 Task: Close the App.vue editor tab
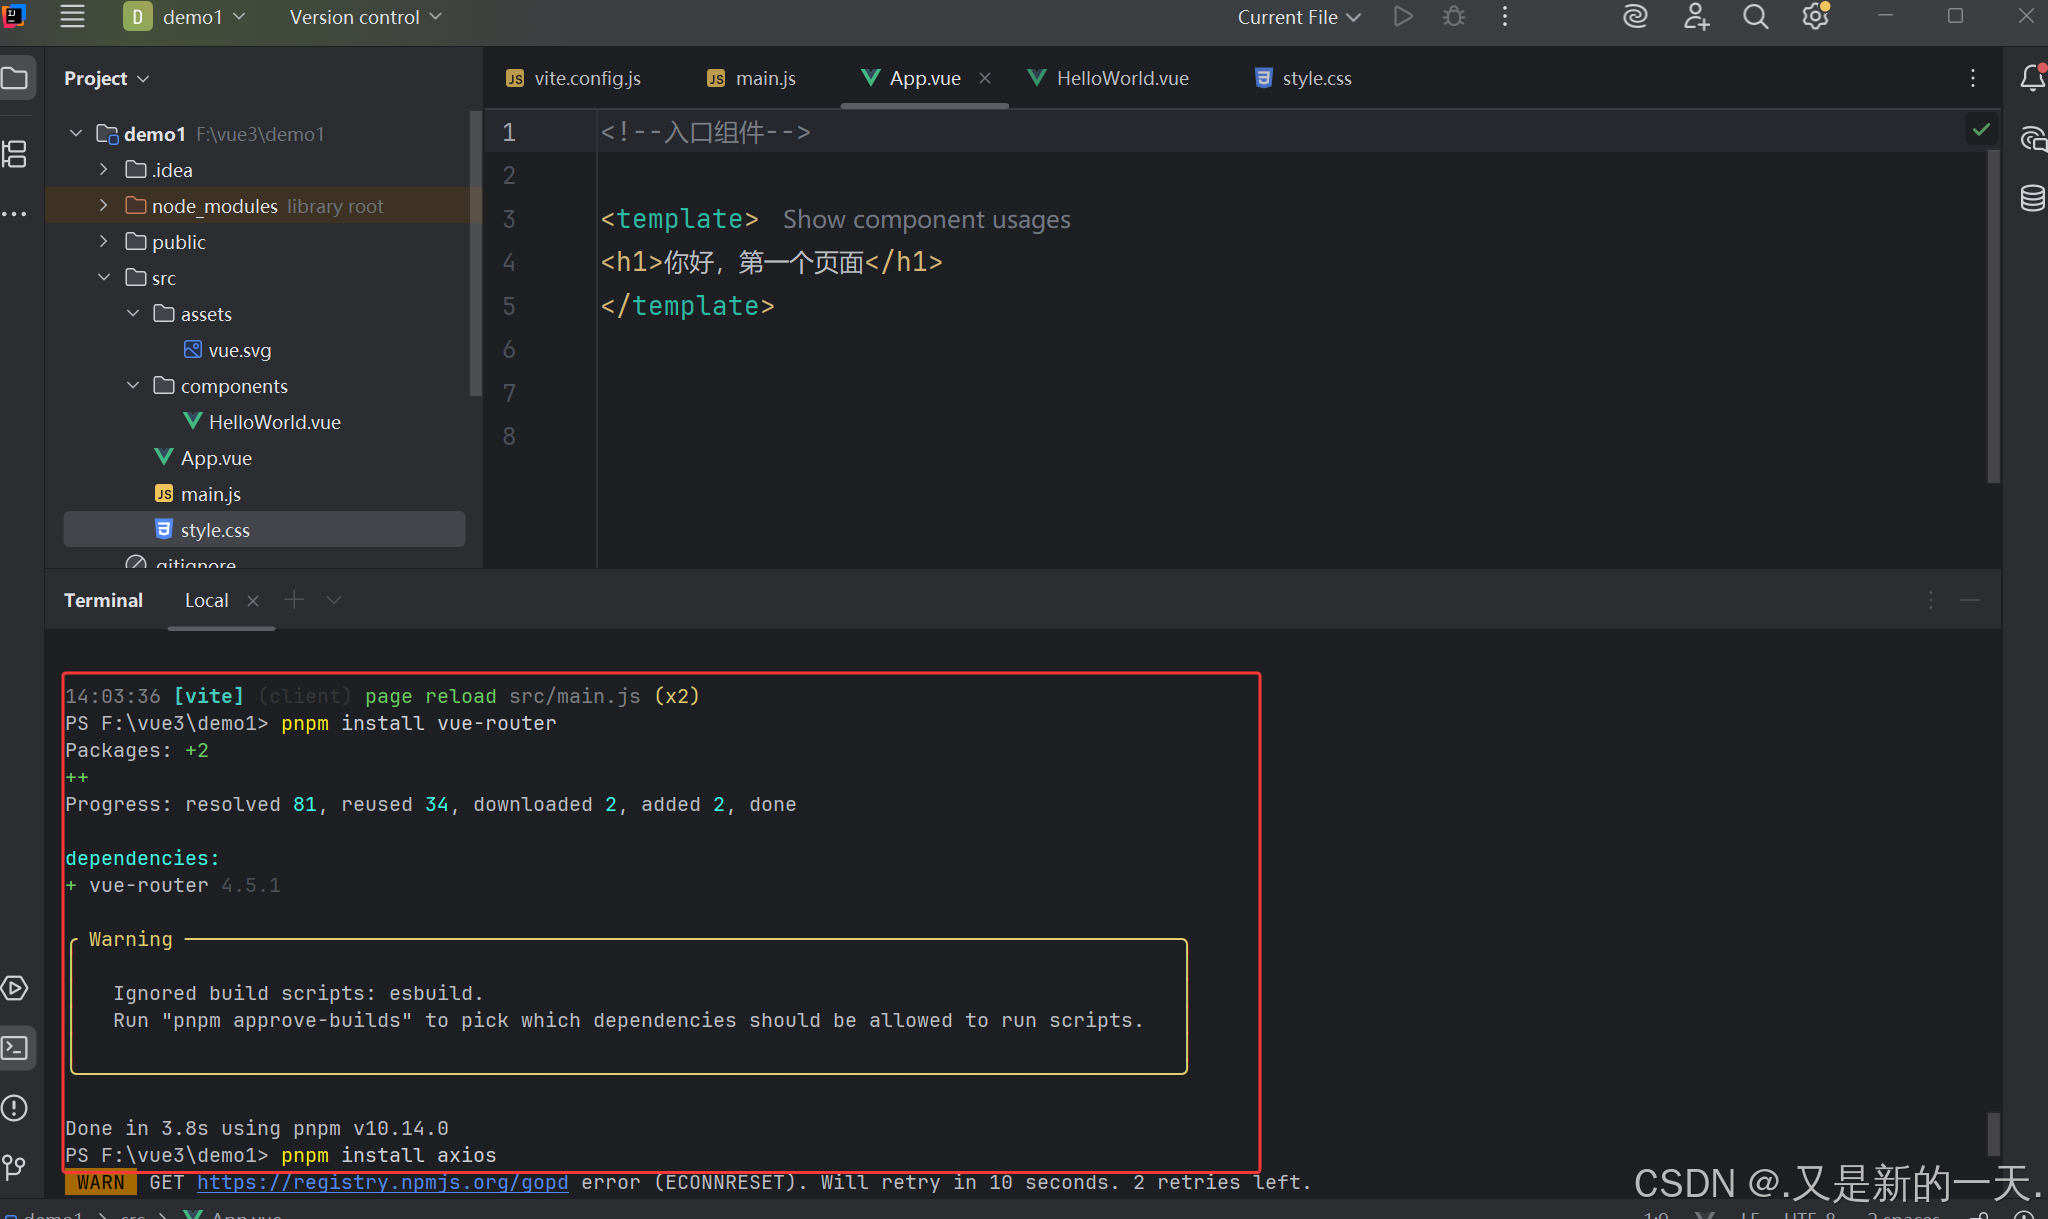[985, 78]
